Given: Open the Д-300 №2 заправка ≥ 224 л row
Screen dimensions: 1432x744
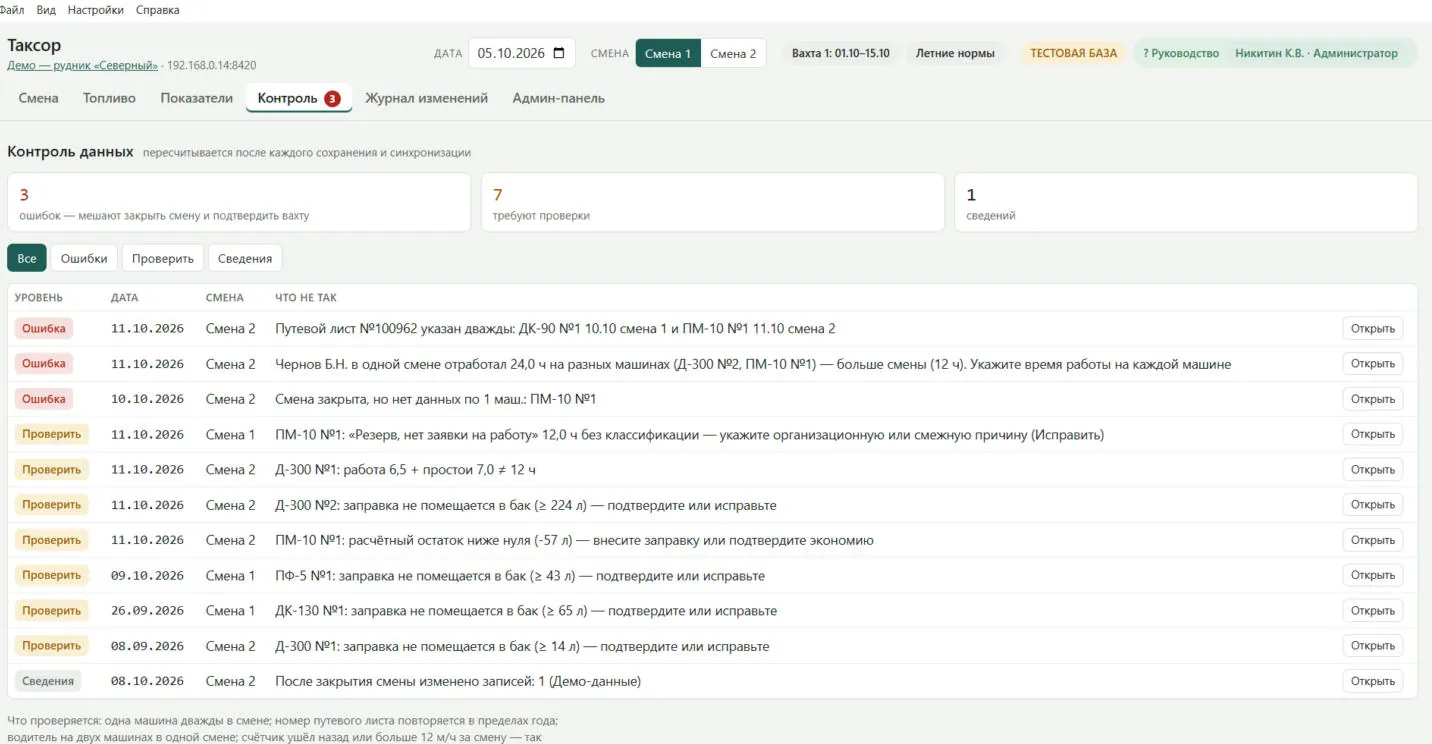Looking at the screenshot, I should pyautogui.click(x=1373, y=505).
